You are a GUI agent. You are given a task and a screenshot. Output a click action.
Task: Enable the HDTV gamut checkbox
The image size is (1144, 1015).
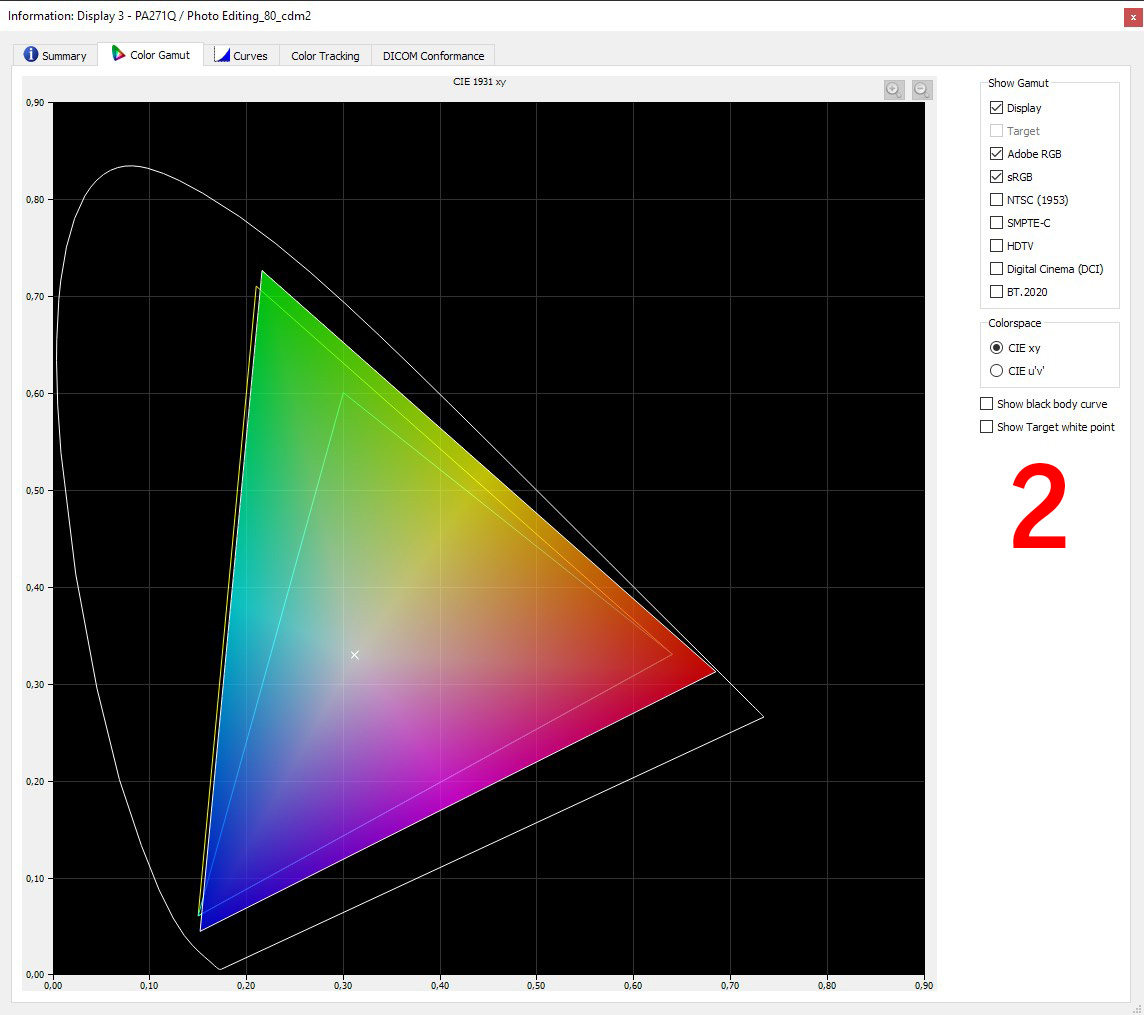click(x=996, y=246)
